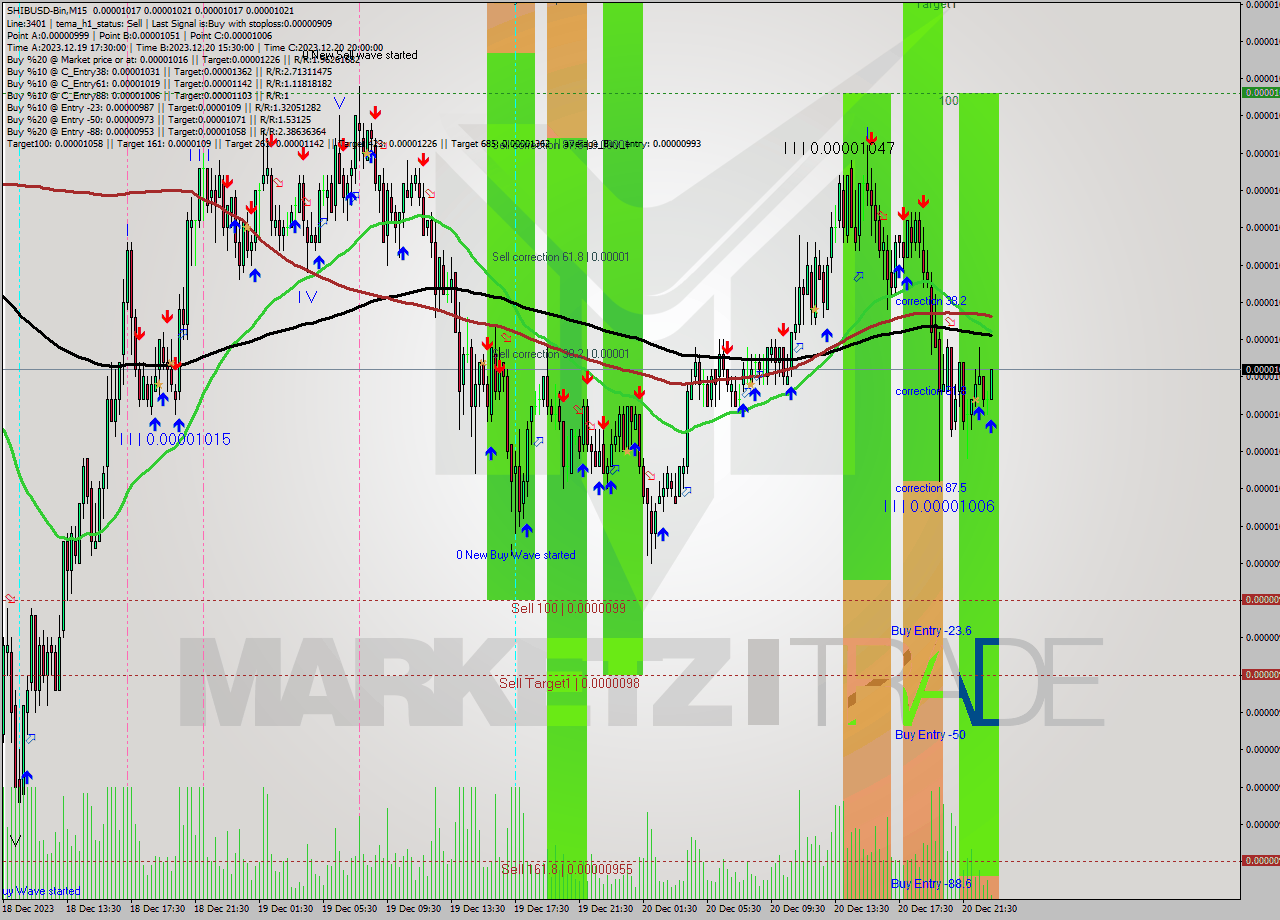Click the blue 'I V' wave marker
Image resolution: width=1280 pixels, height=920 pixels.
(x=308, y=296)
